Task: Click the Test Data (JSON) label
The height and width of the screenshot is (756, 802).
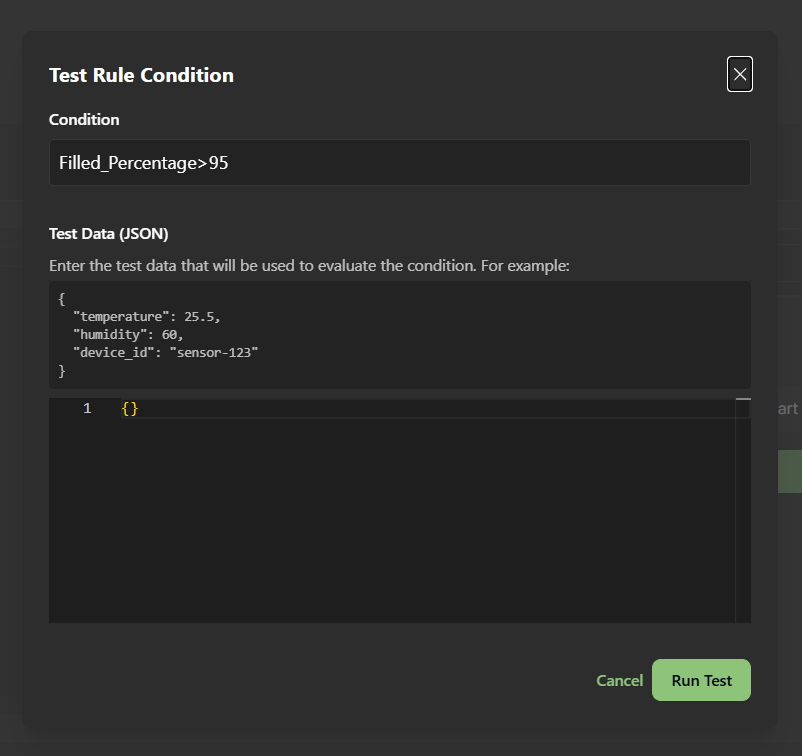Action: pos(108,233)
